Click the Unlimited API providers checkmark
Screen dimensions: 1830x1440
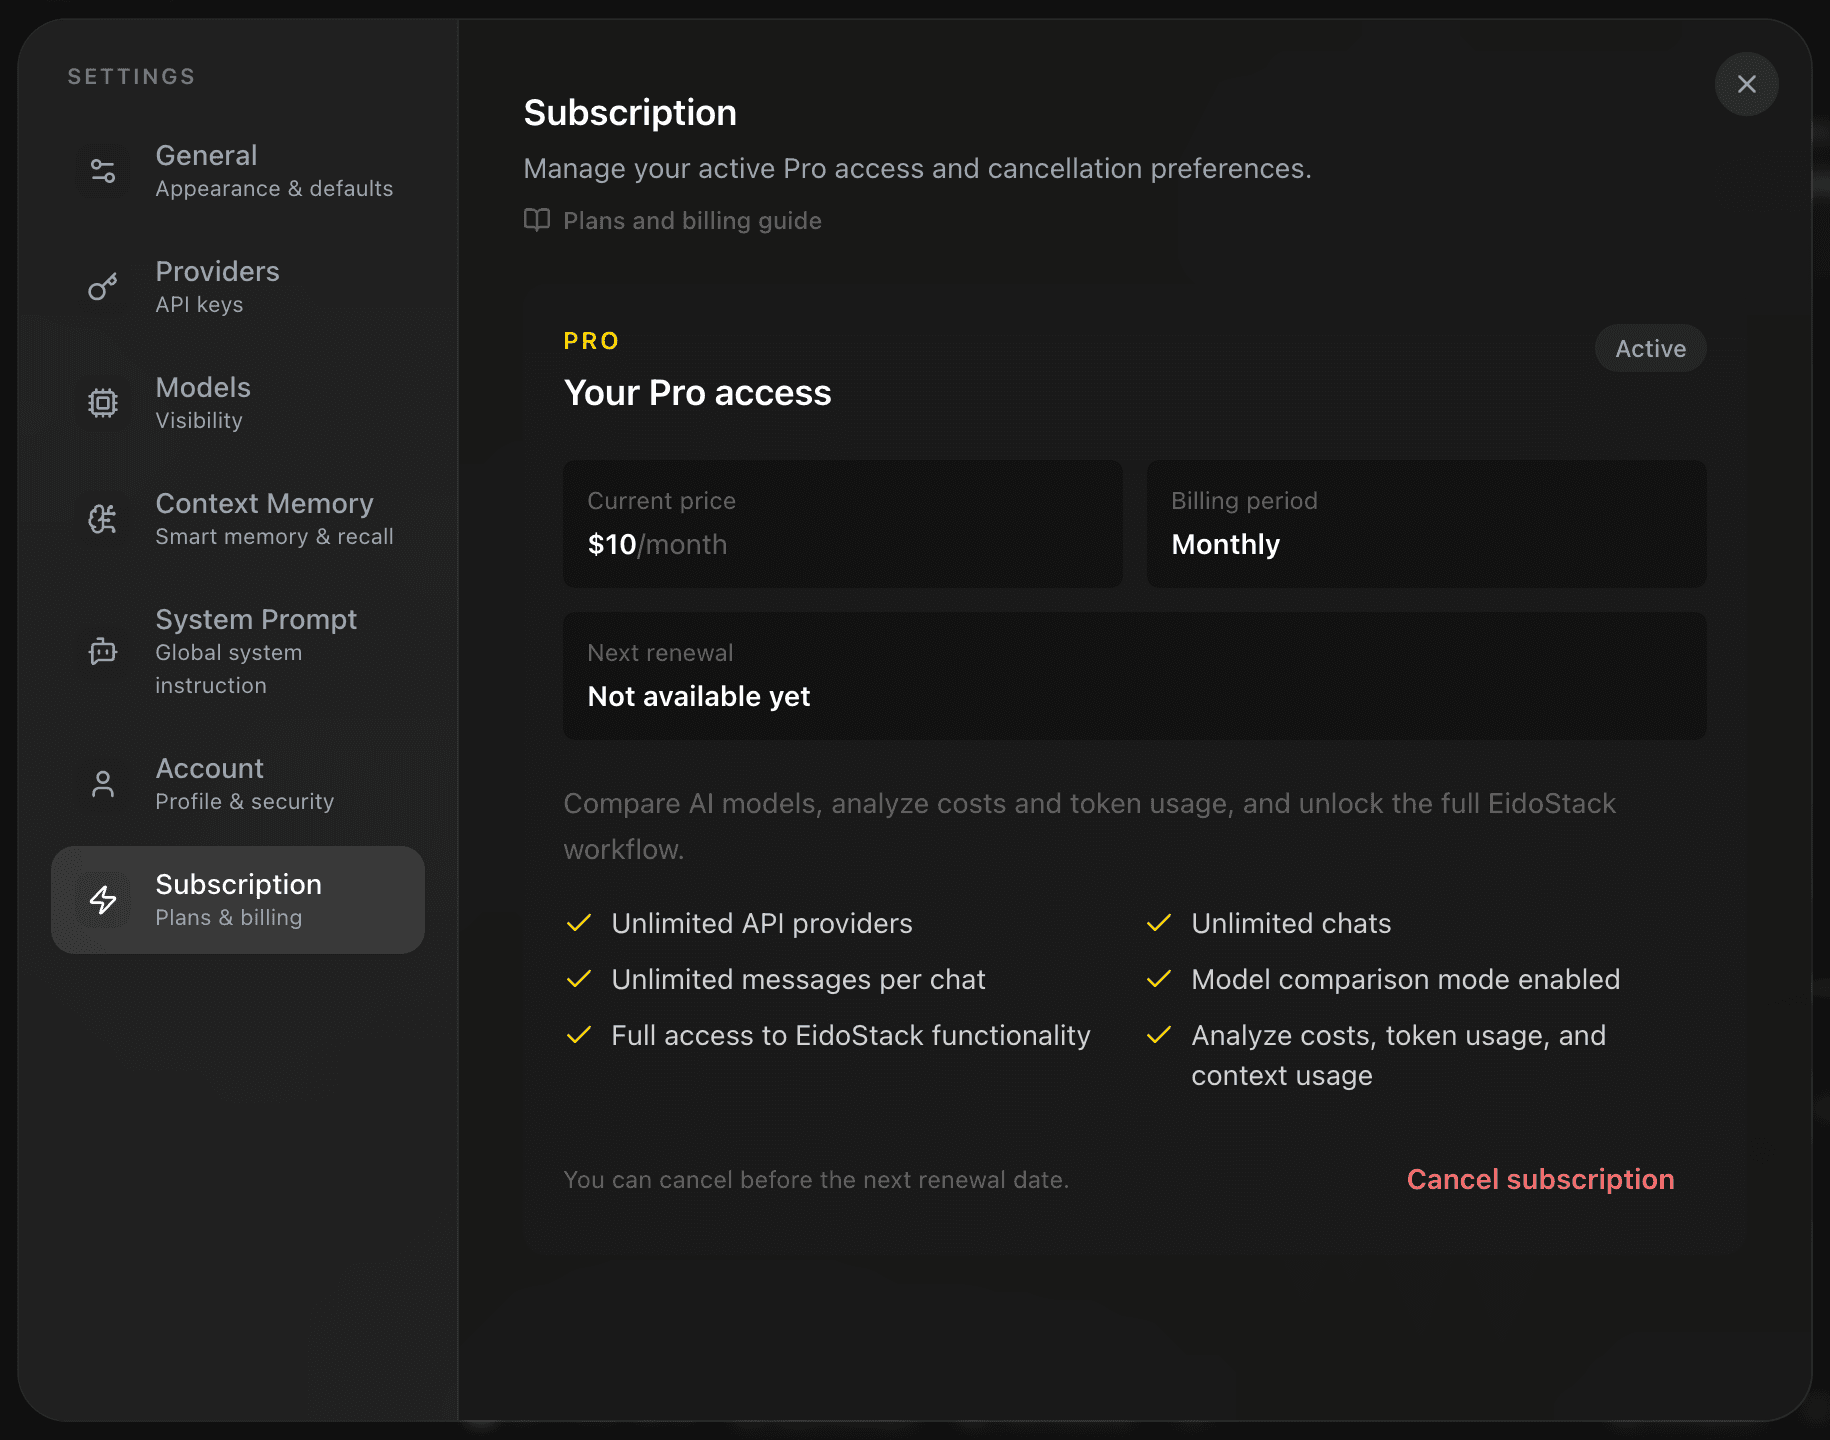(x=579, y=923)
